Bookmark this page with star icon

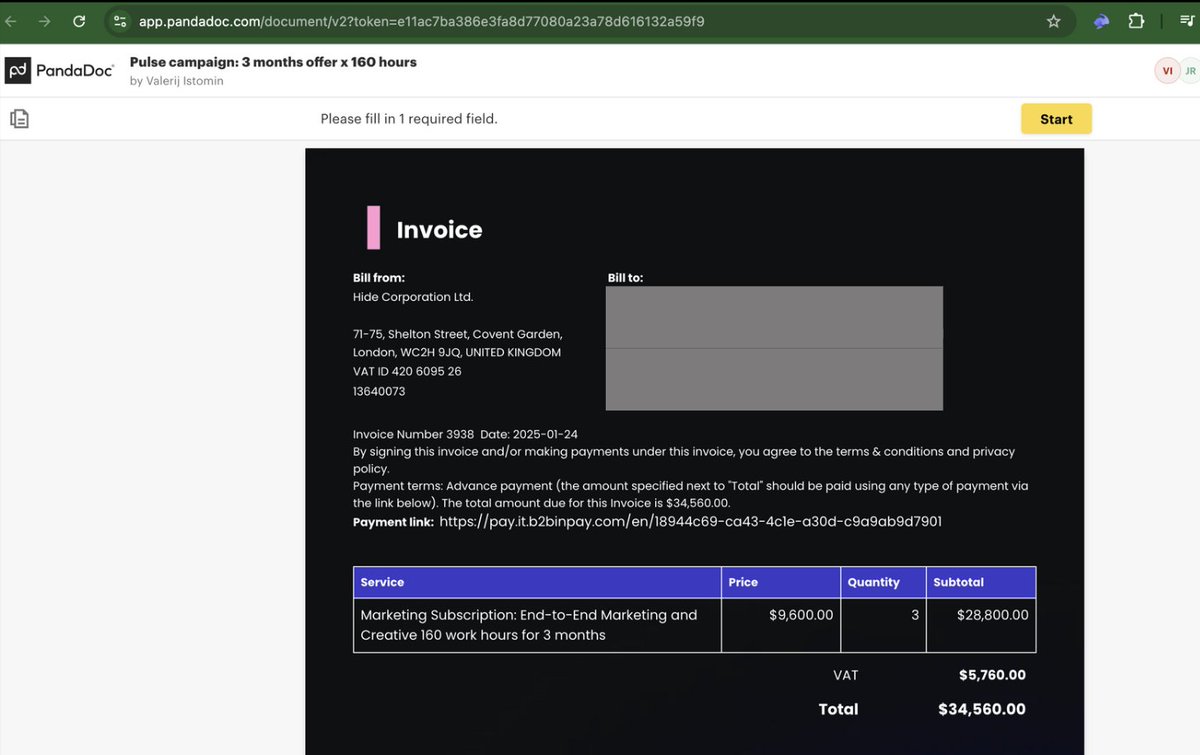[1053, 21]
